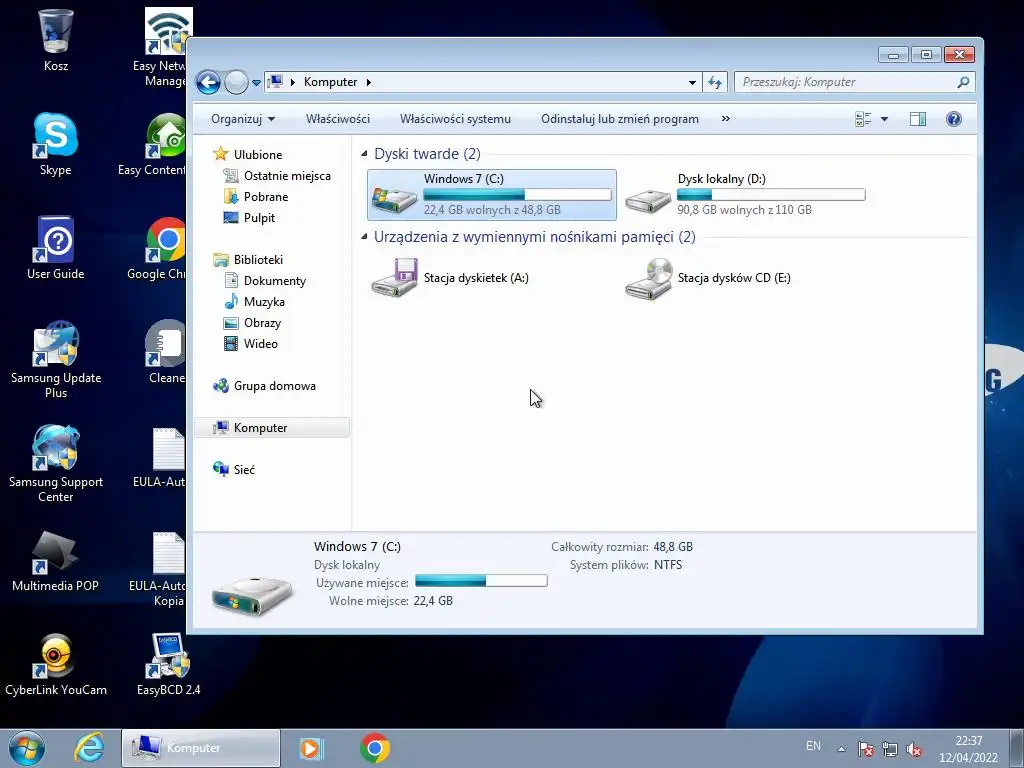Select the Stacja dysków CD (E:) drive
Screen dimensions: 1024x768
click(x=648, y=278)
